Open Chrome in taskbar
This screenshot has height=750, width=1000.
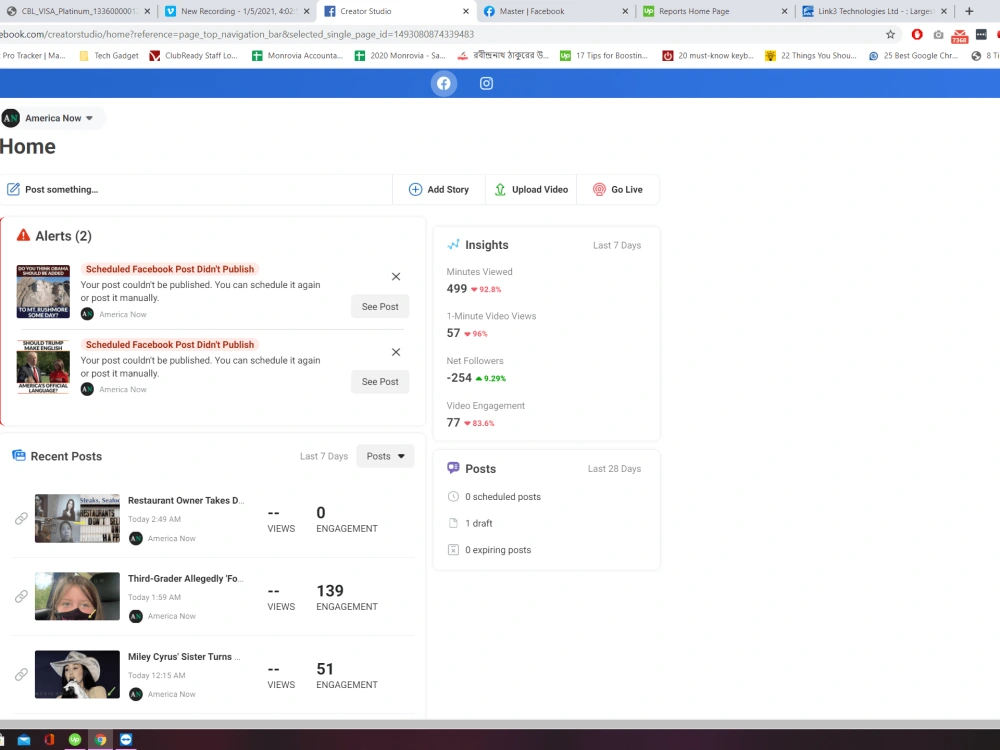100,740
